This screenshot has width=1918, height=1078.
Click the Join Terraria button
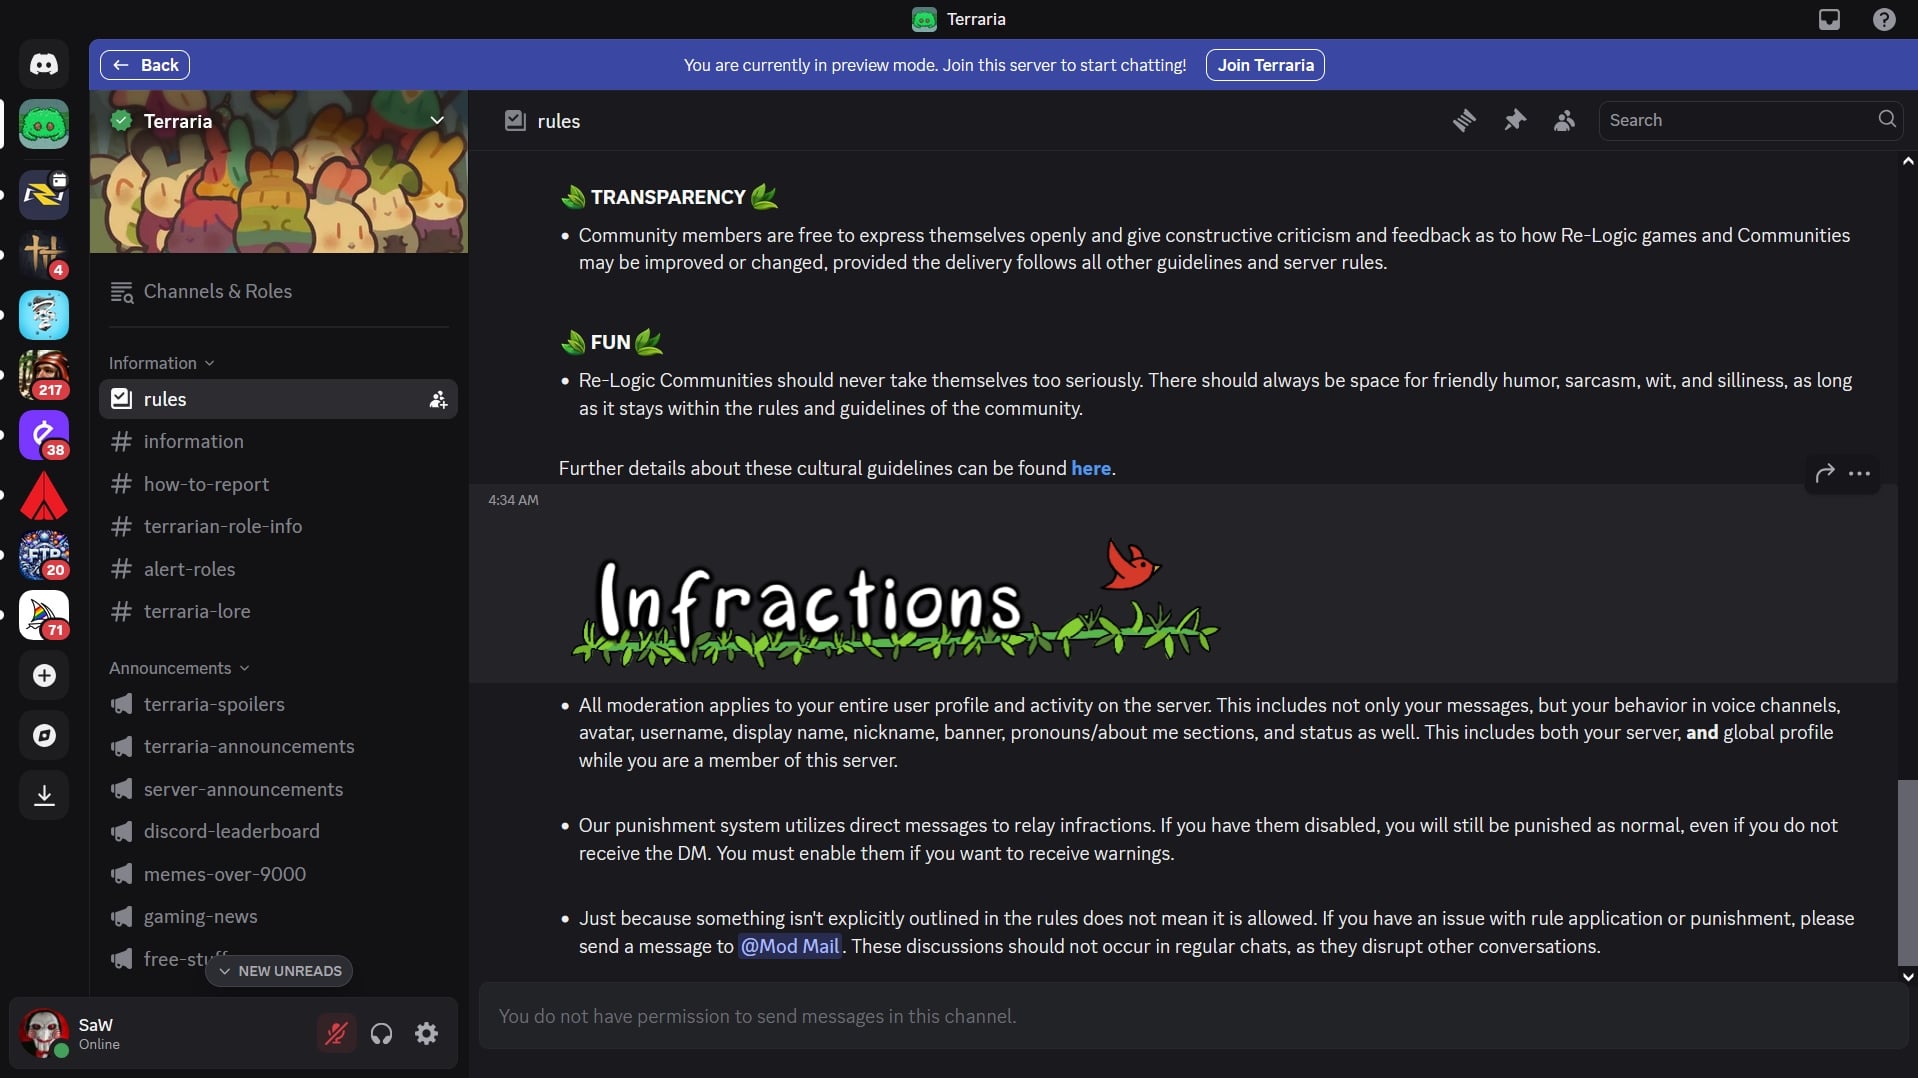pos(1265,65)
